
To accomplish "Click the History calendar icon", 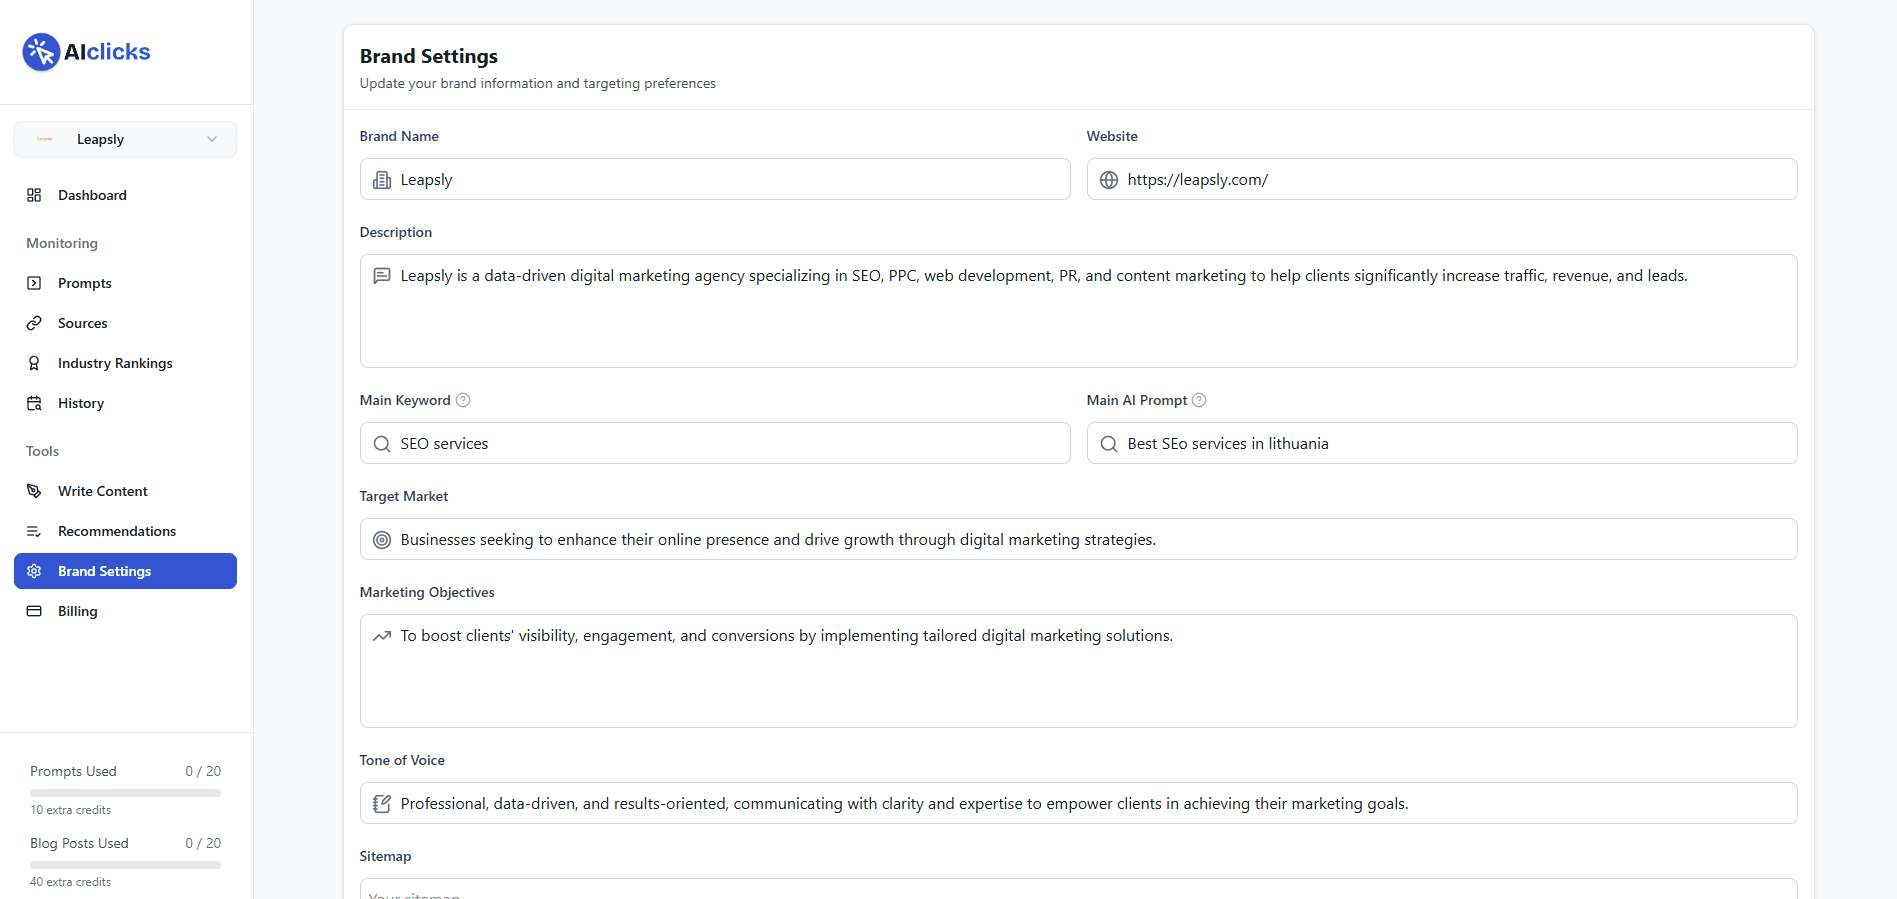I will 34,403.
